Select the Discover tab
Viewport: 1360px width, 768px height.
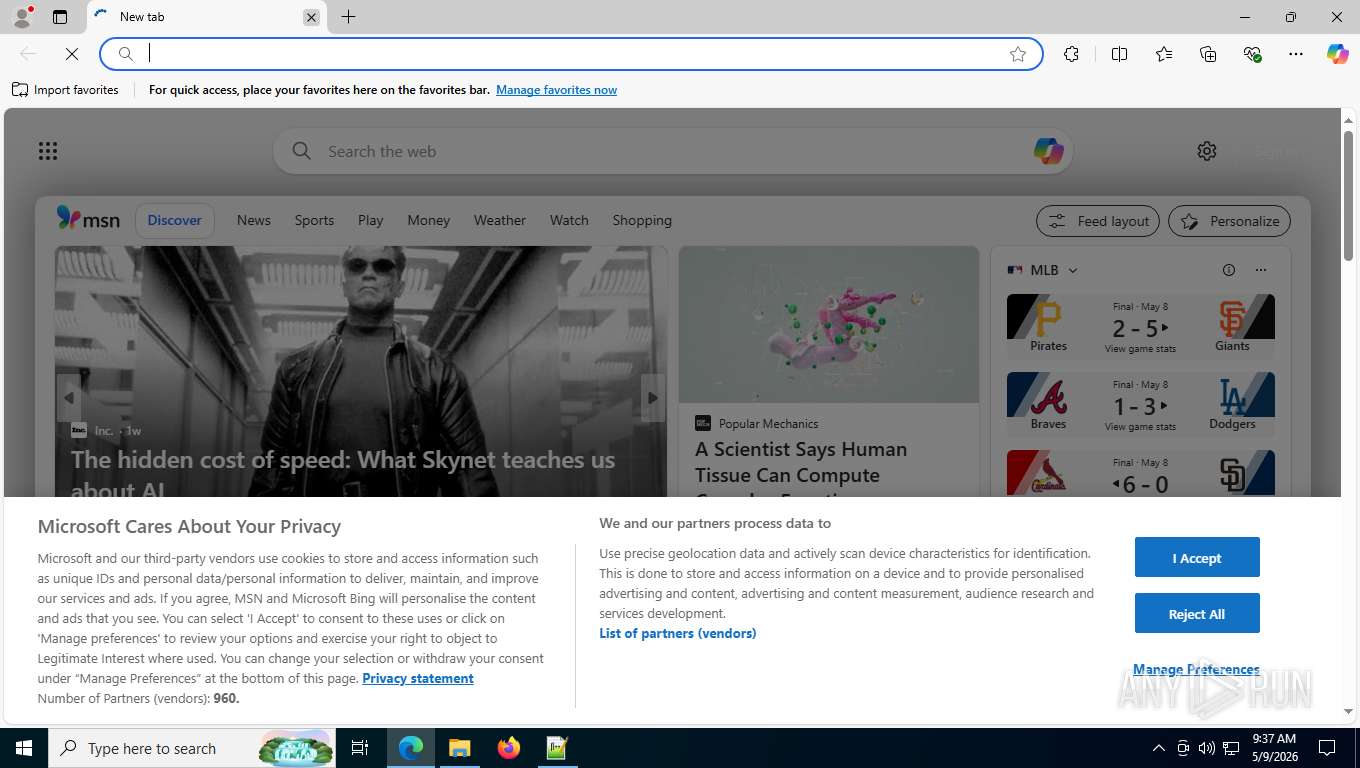pos(175,220)
